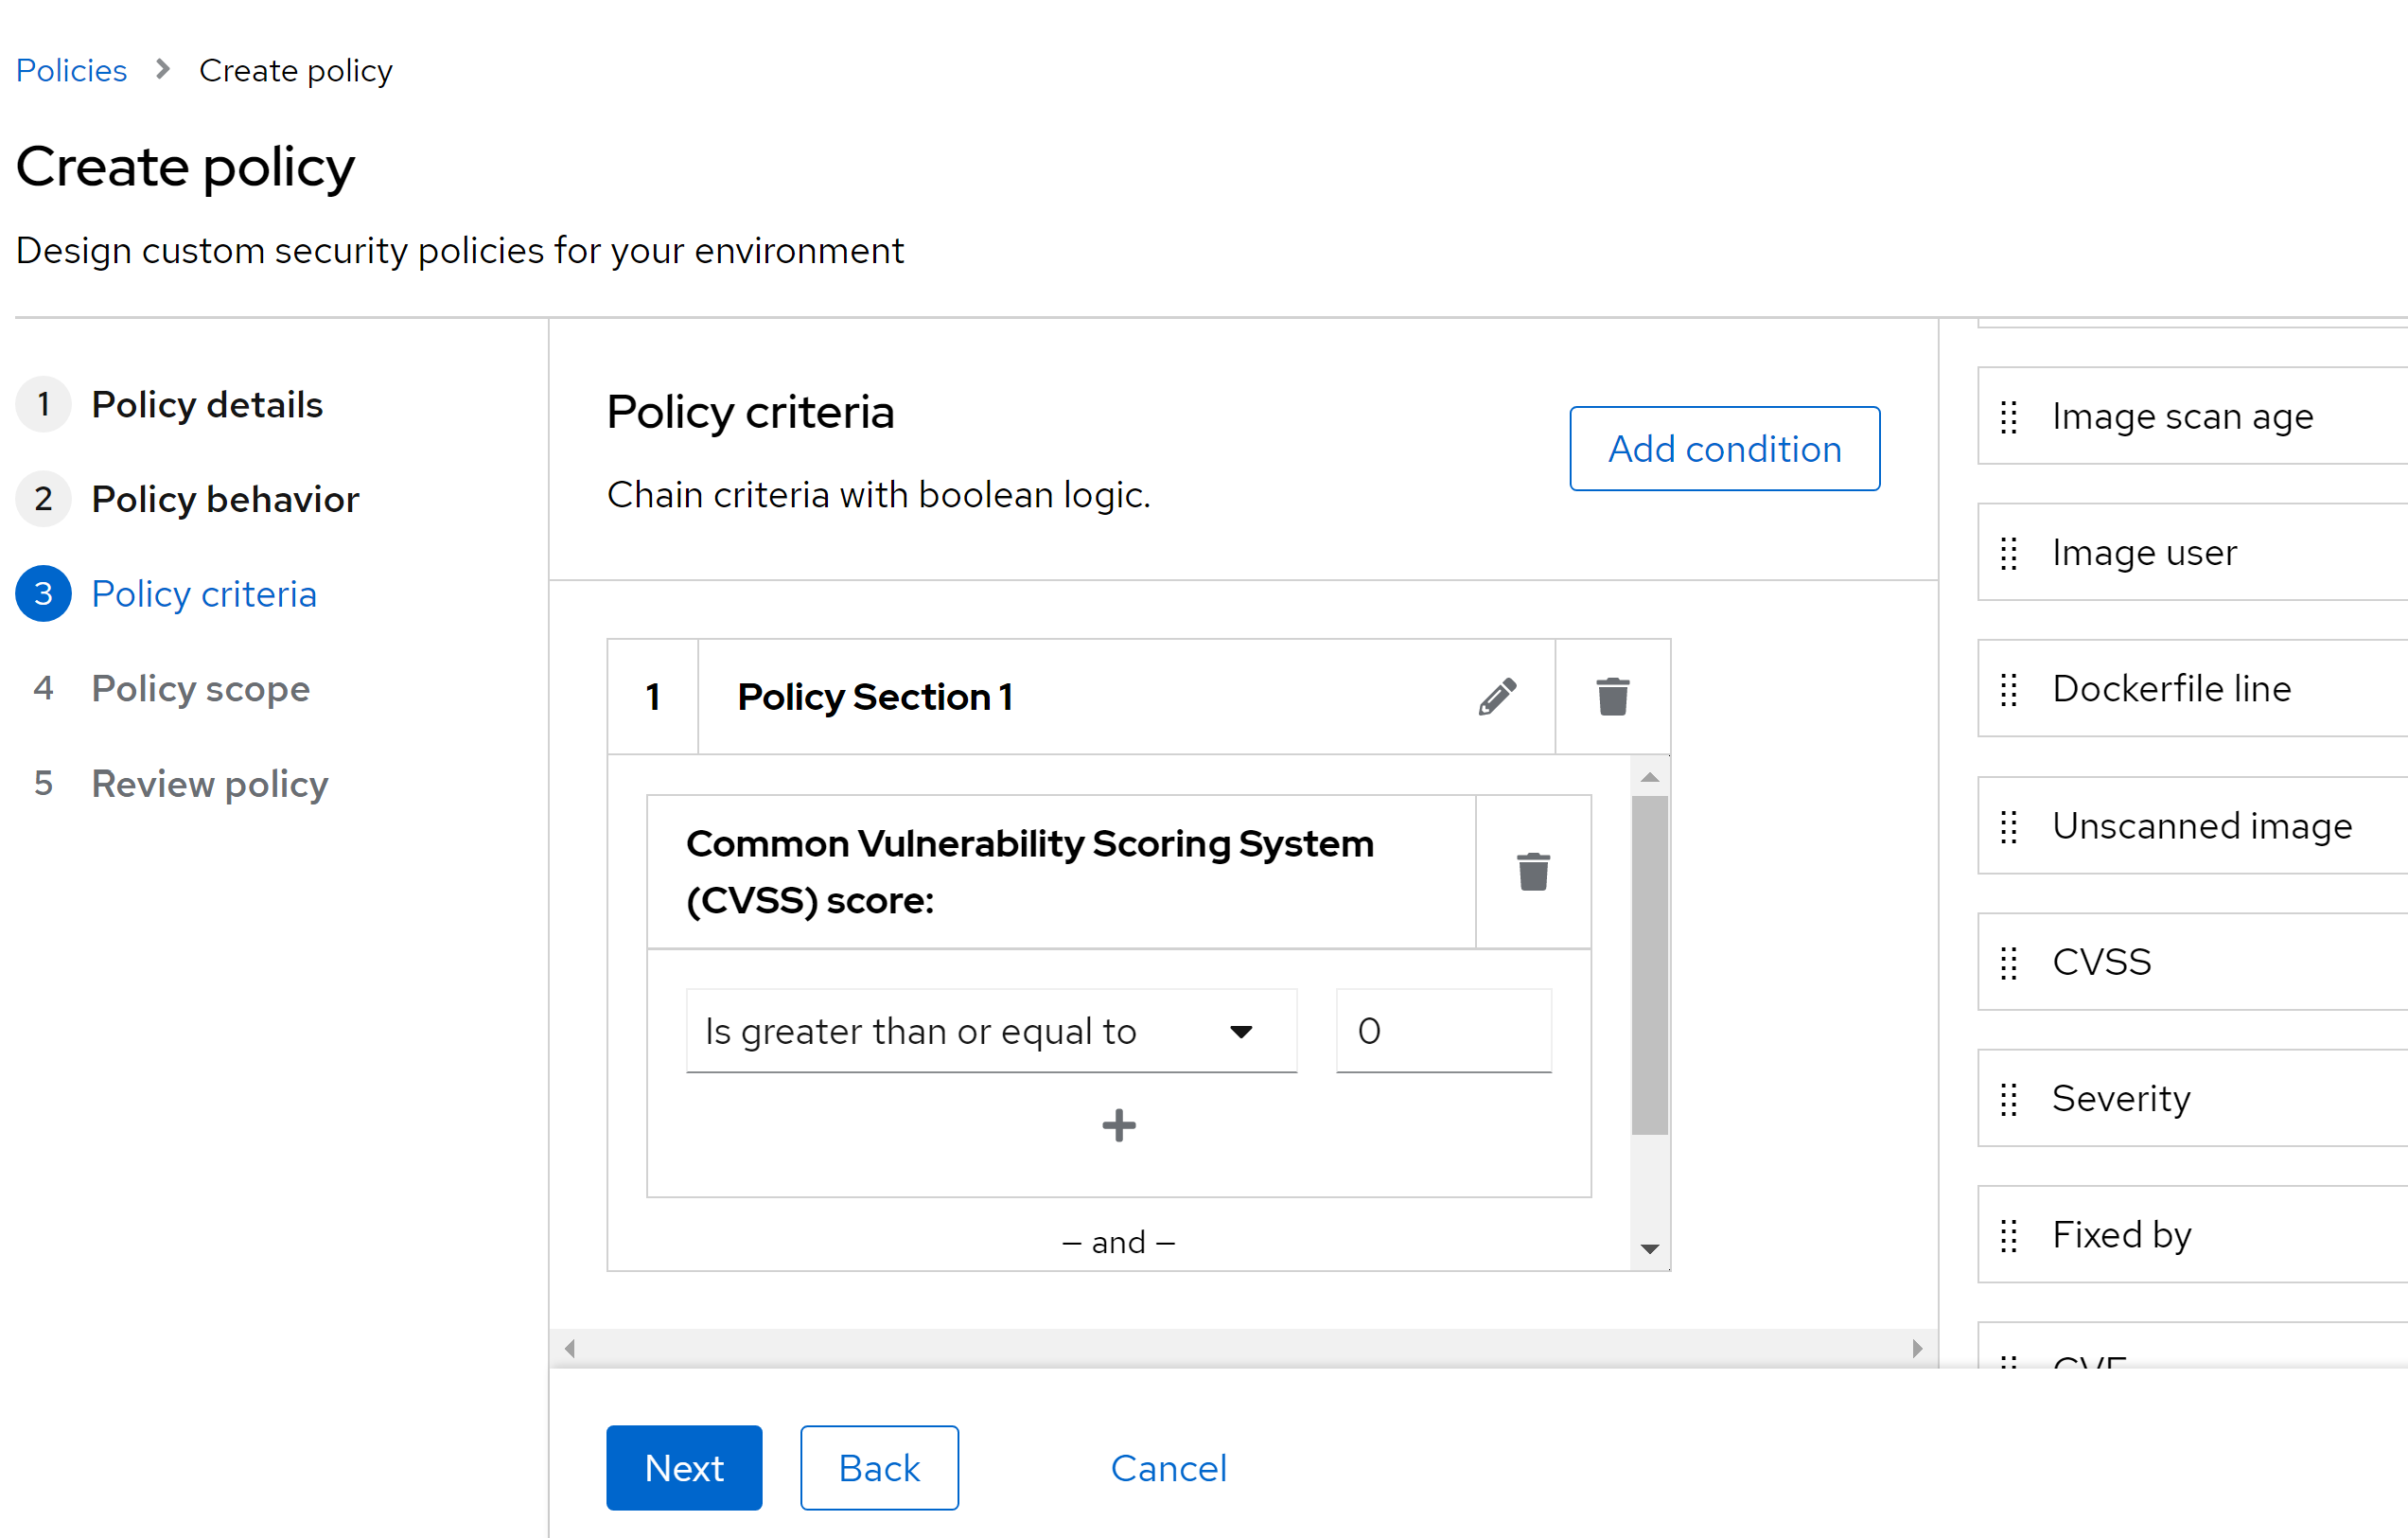Grab the drag handle next to Fixed by
Image resolution: width=2408 pixels, height=1538 pixels.
point(2008,1236)
